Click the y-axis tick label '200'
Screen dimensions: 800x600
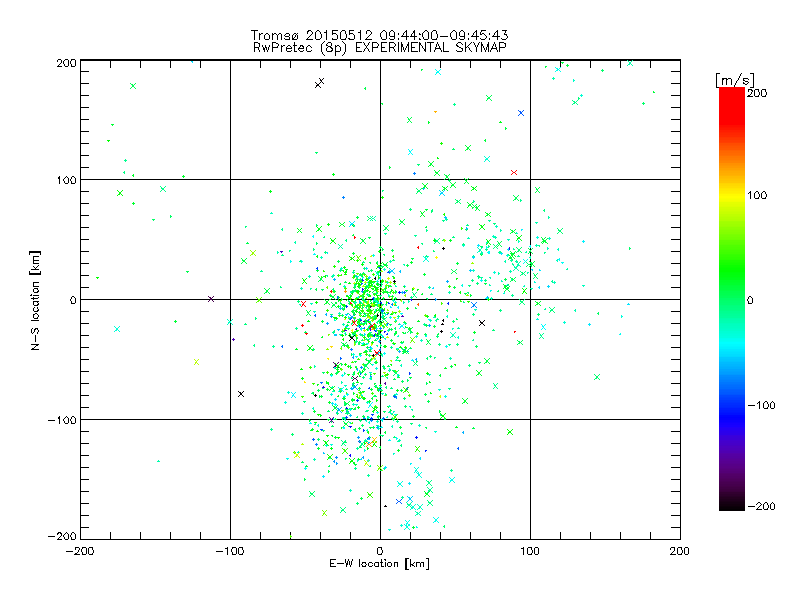tap(66, 63)
